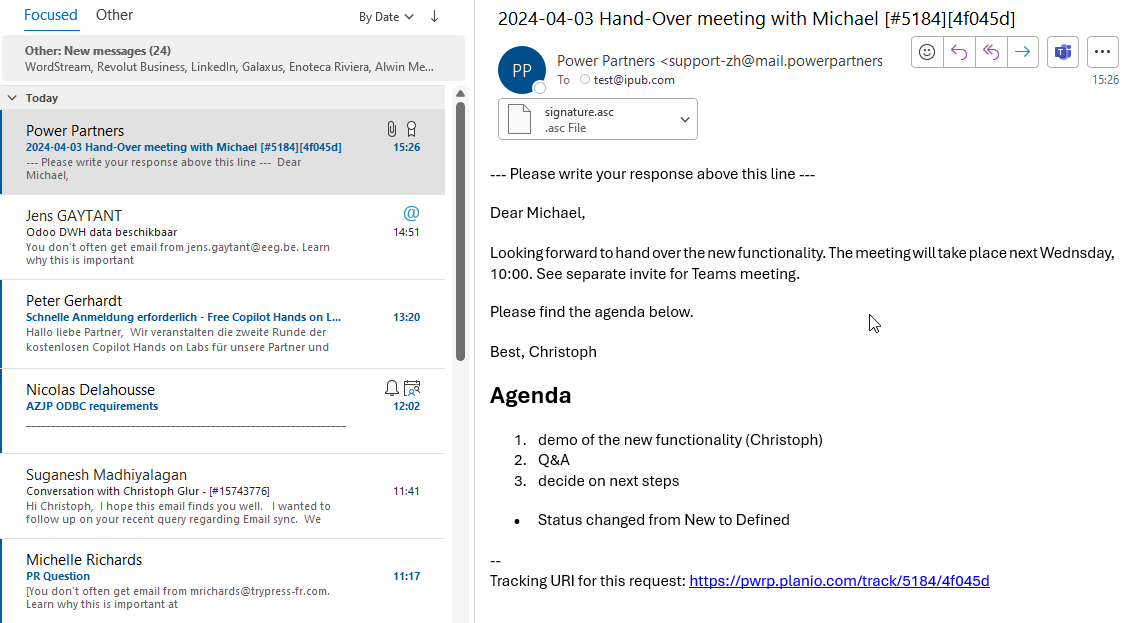
Task: Open the Other: New messages (24) banner
Action: click(233, 58)
